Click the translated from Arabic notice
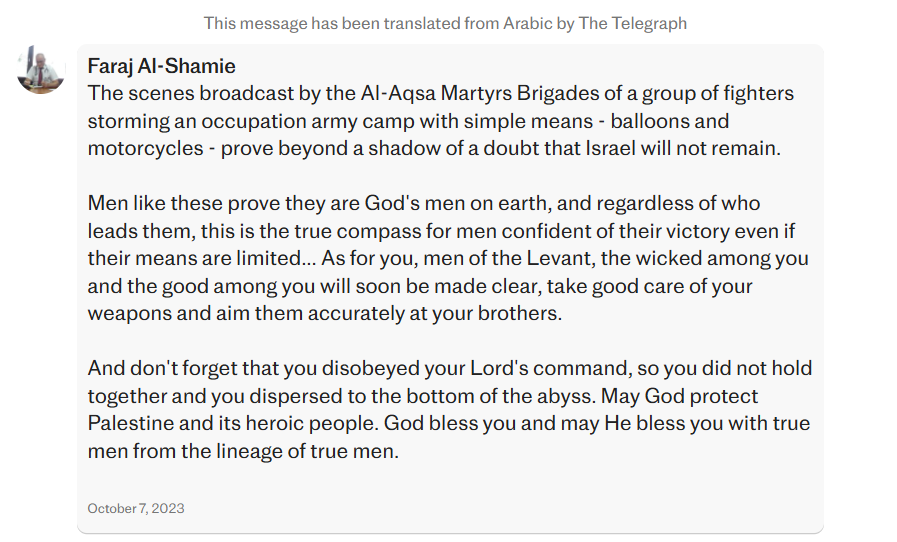Screen dimensions: 897x542 (445, 22)
